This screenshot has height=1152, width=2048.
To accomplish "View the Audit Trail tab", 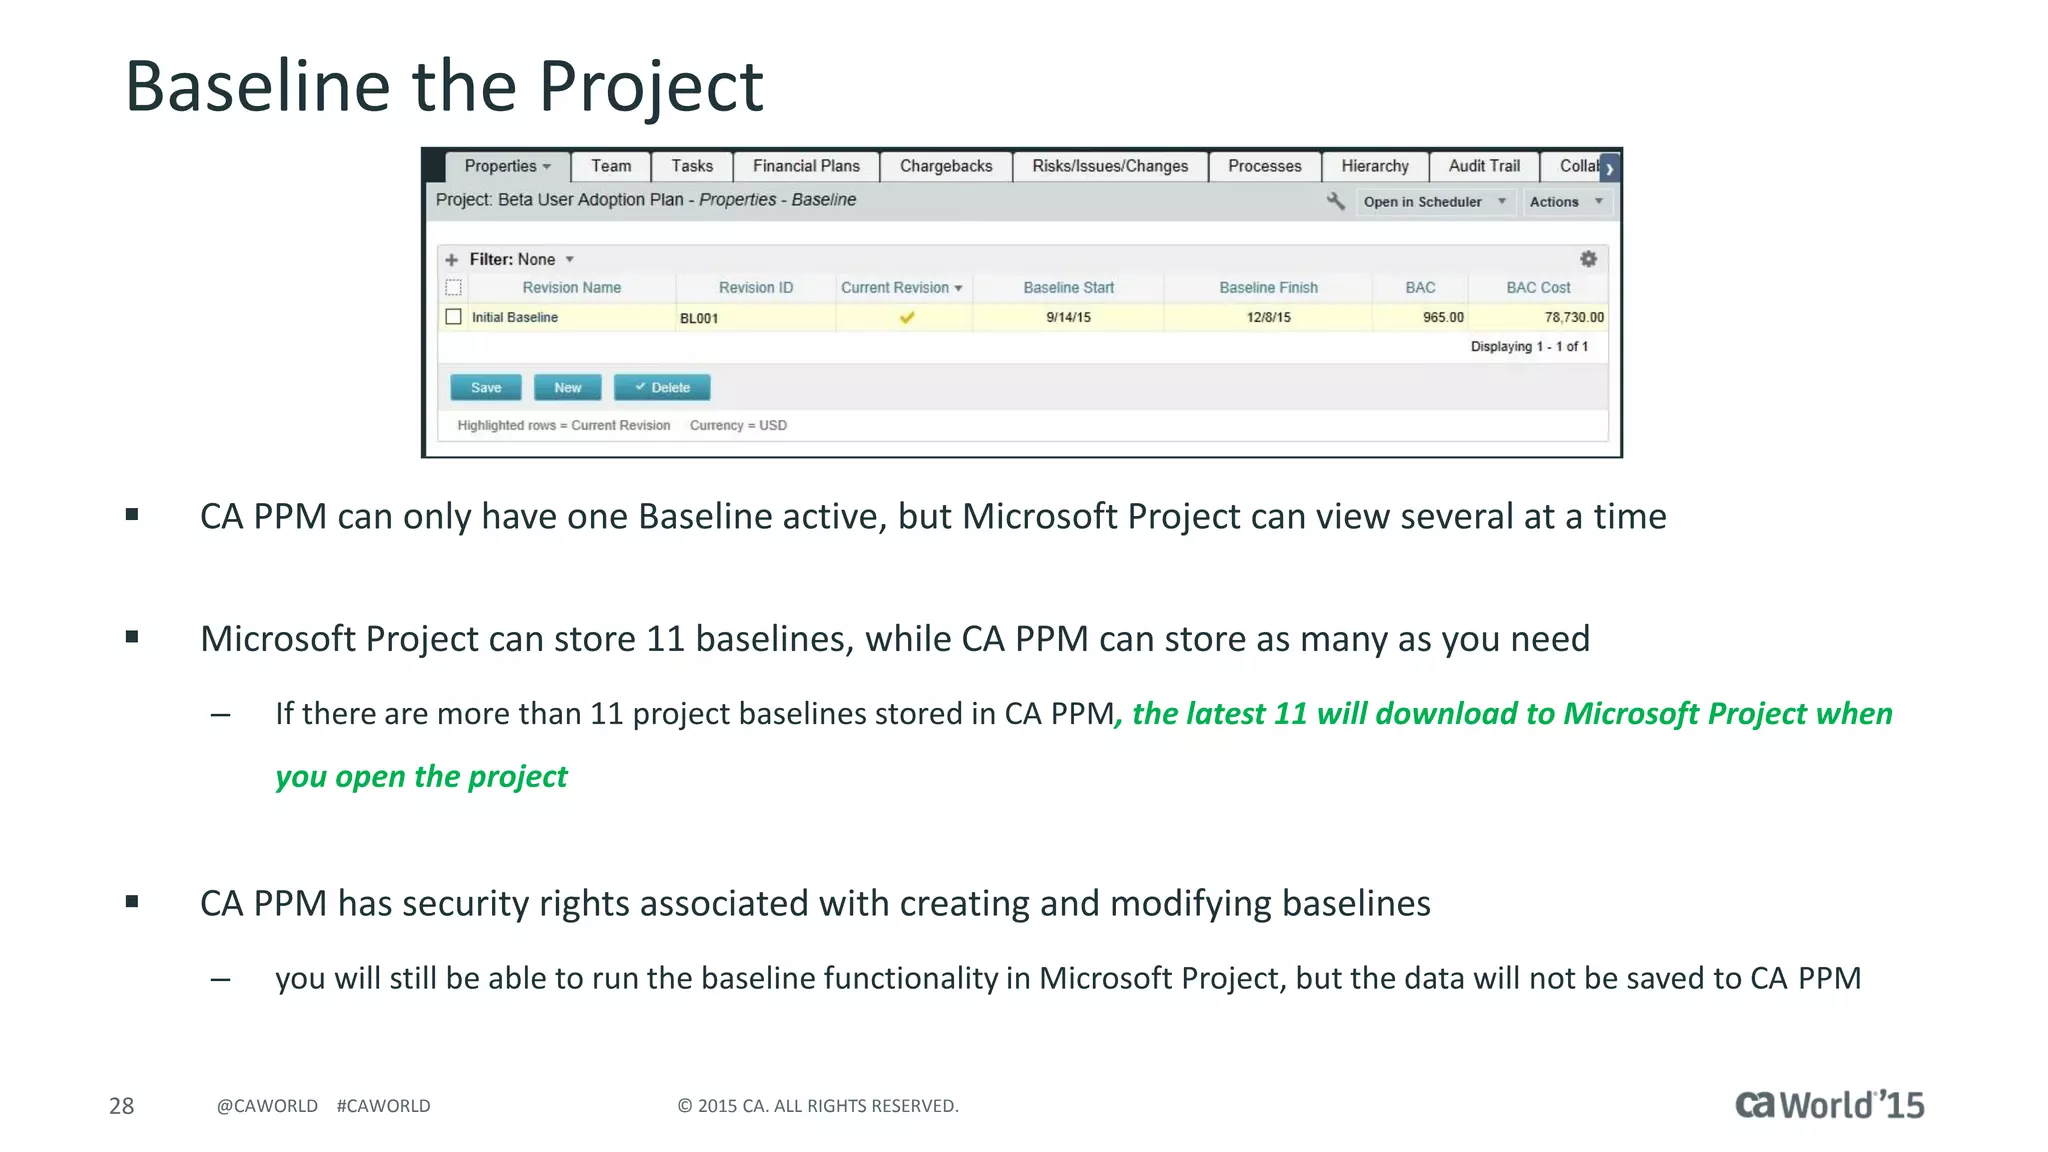I will (1484, 166).
